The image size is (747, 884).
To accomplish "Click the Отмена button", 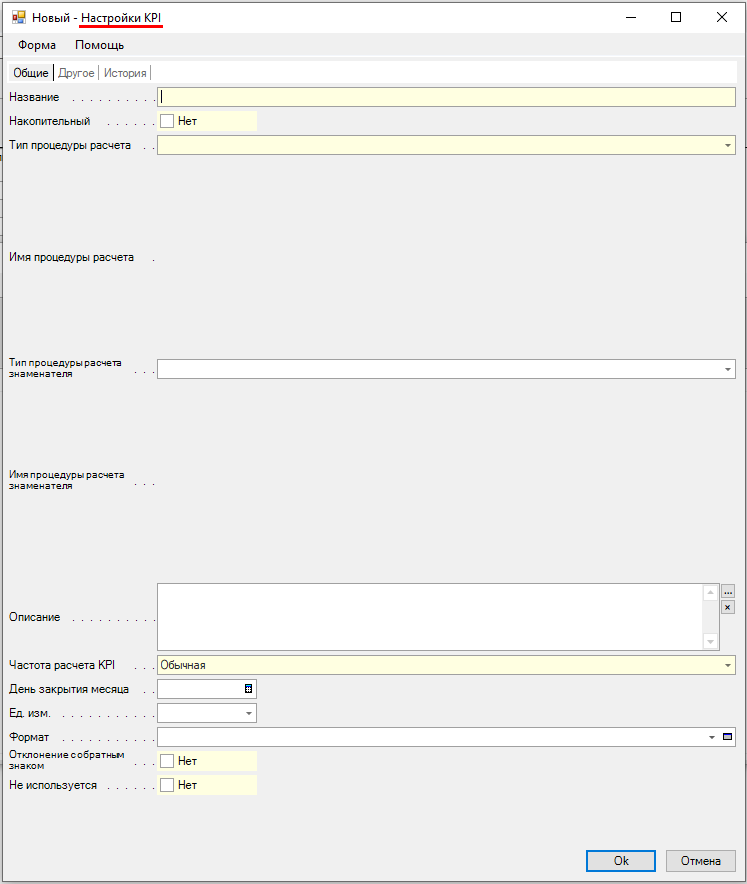I will 700,861.
